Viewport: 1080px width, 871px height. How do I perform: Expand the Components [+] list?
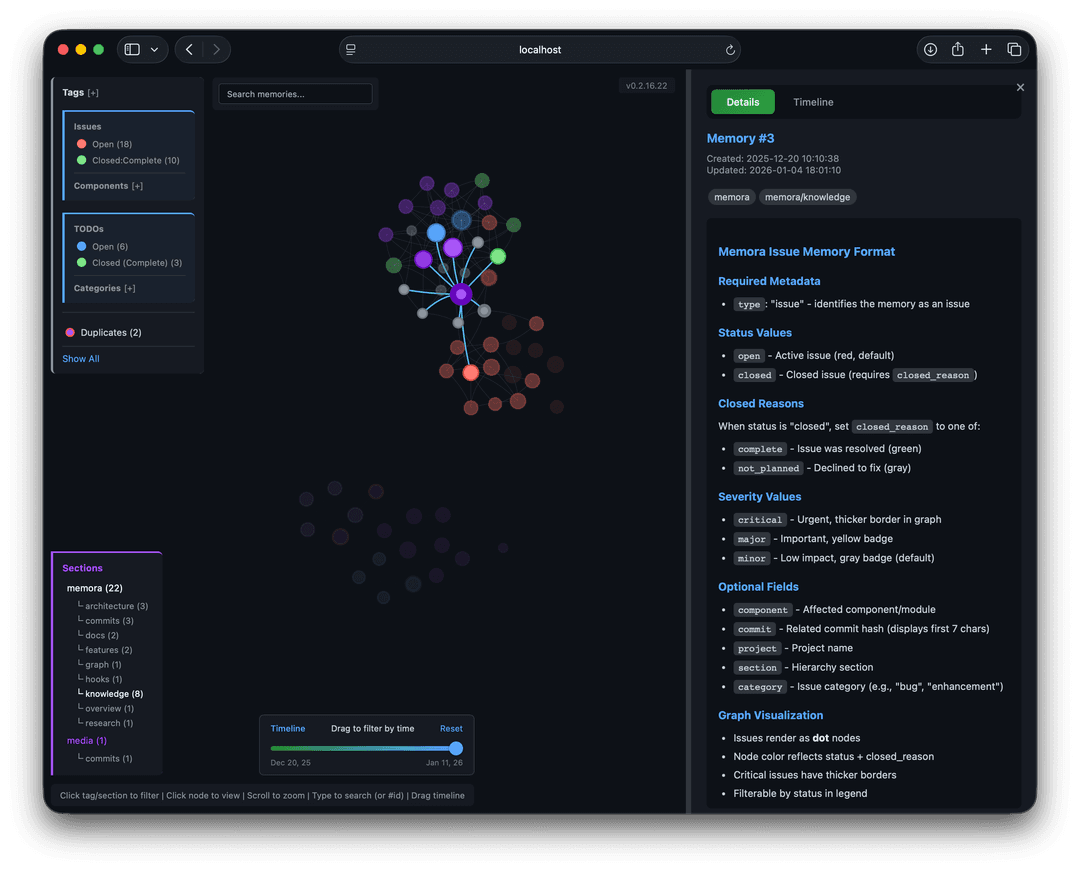108,186
